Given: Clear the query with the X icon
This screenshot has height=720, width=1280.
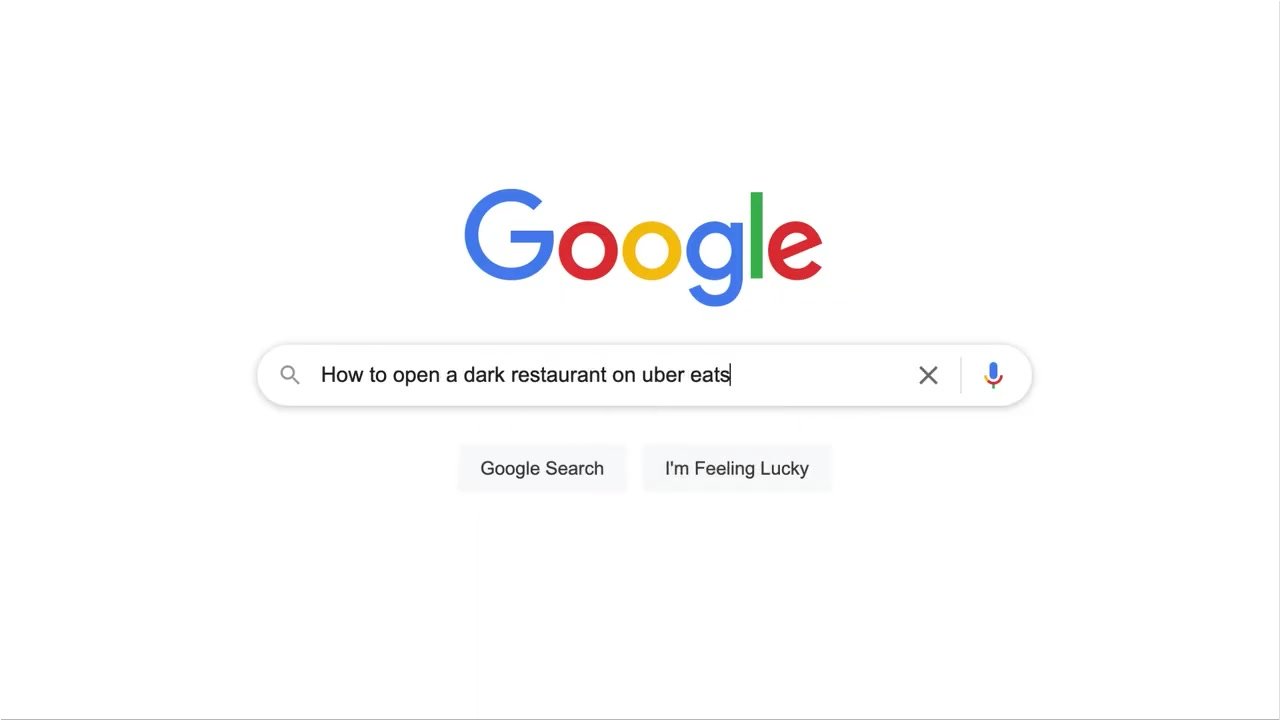Looking at the screenshot, I should 928,375.
